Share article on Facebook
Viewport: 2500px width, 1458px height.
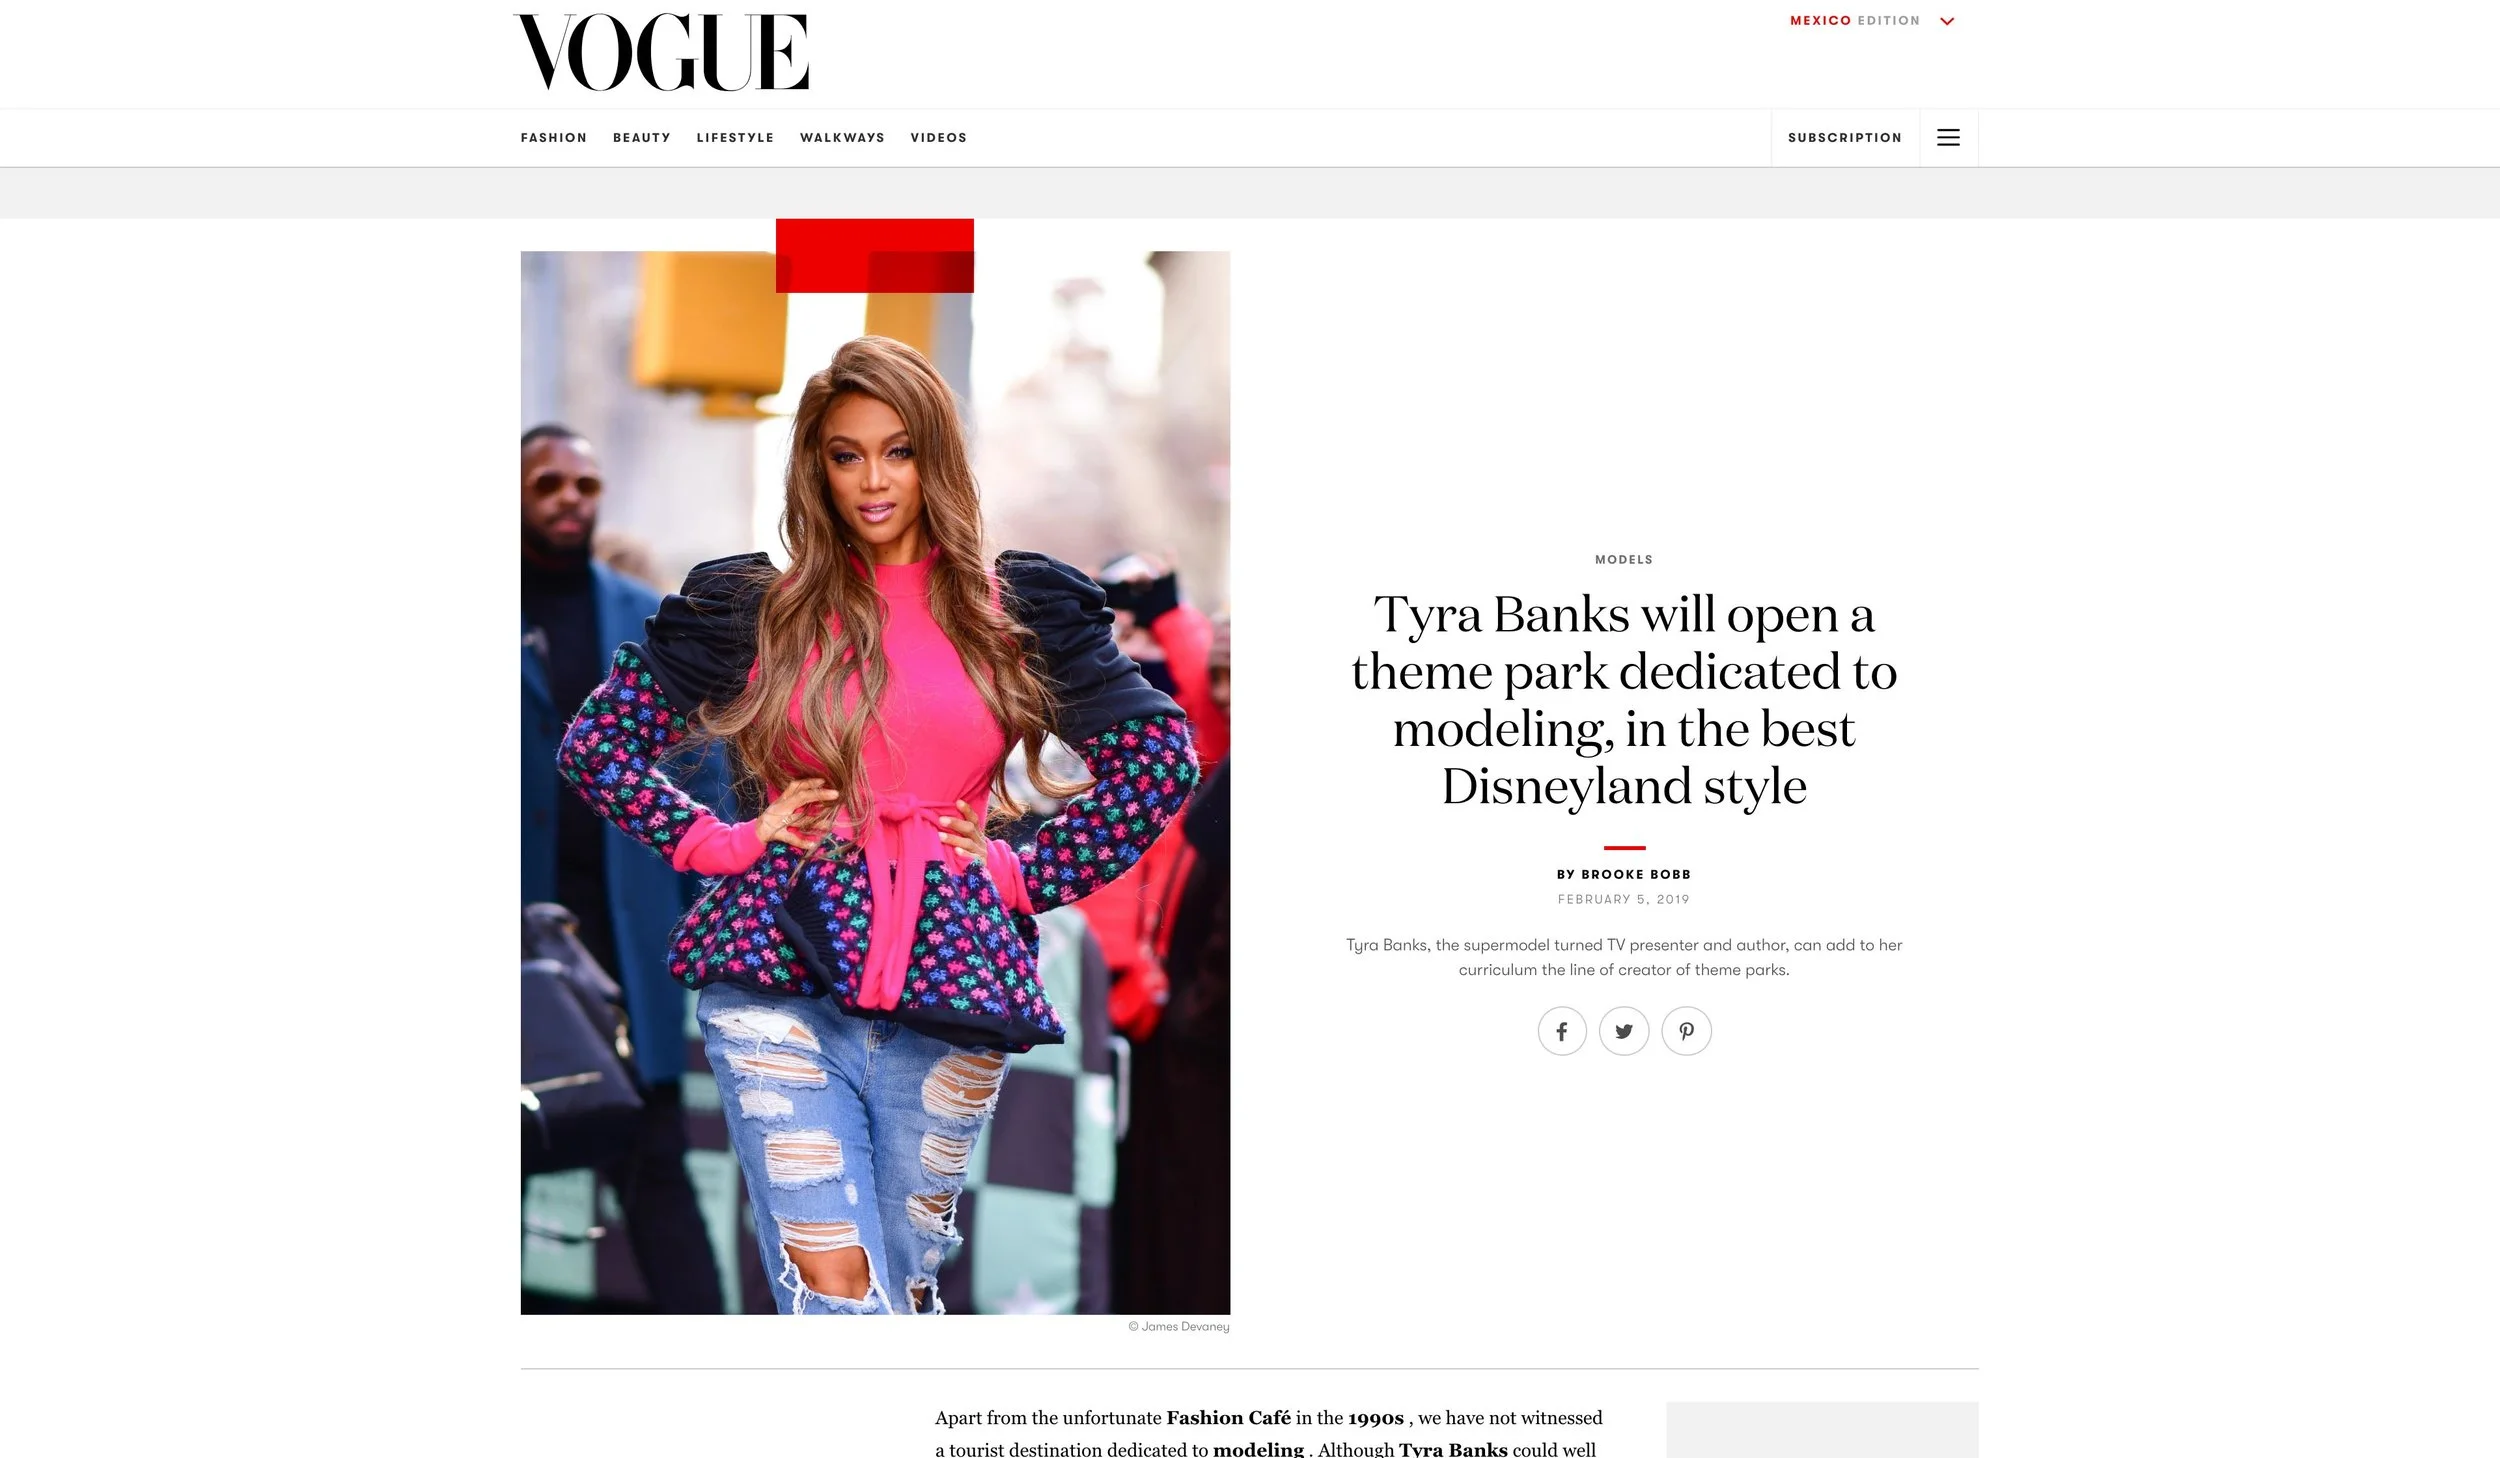click(x=1562, y=1031)
